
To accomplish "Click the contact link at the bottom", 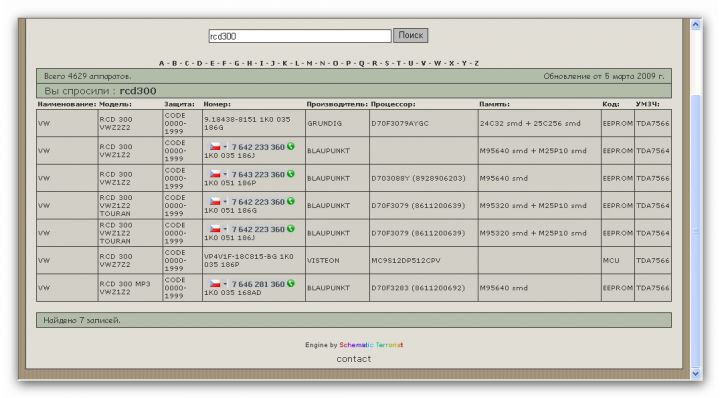I will pos(354,359).
